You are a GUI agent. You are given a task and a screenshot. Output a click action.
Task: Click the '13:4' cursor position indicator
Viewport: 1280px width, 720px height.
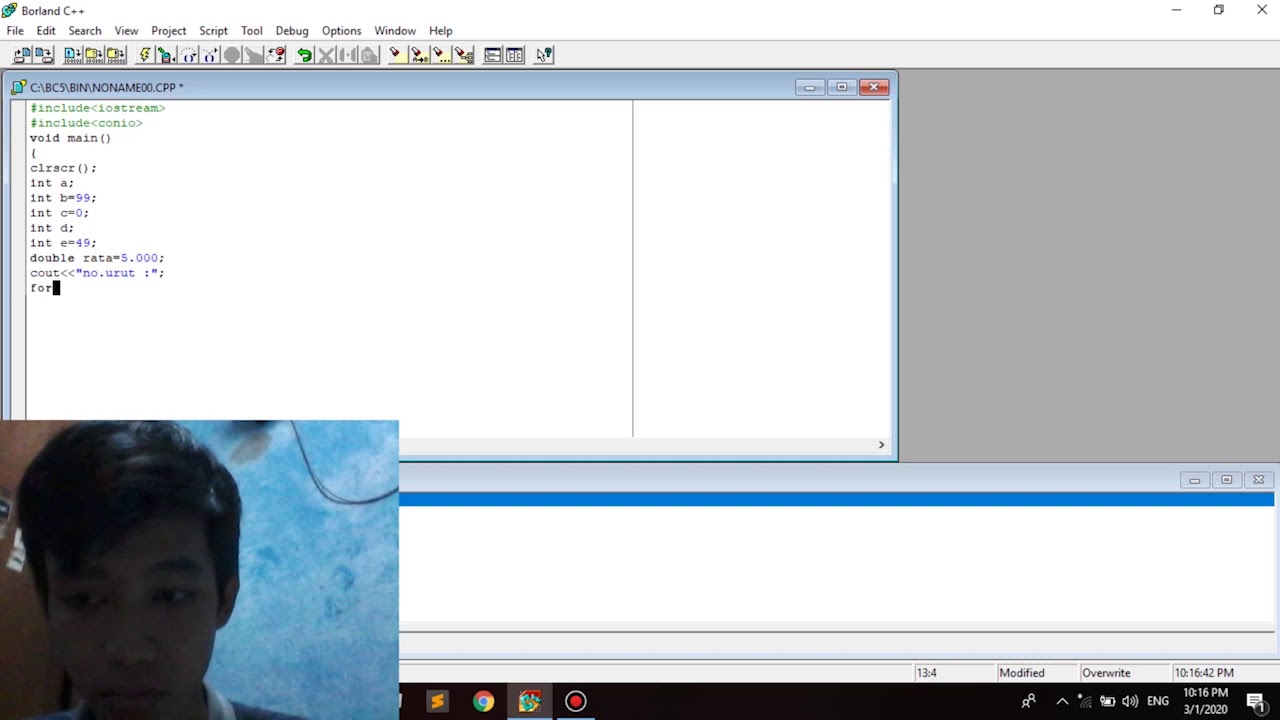point(926,673)
